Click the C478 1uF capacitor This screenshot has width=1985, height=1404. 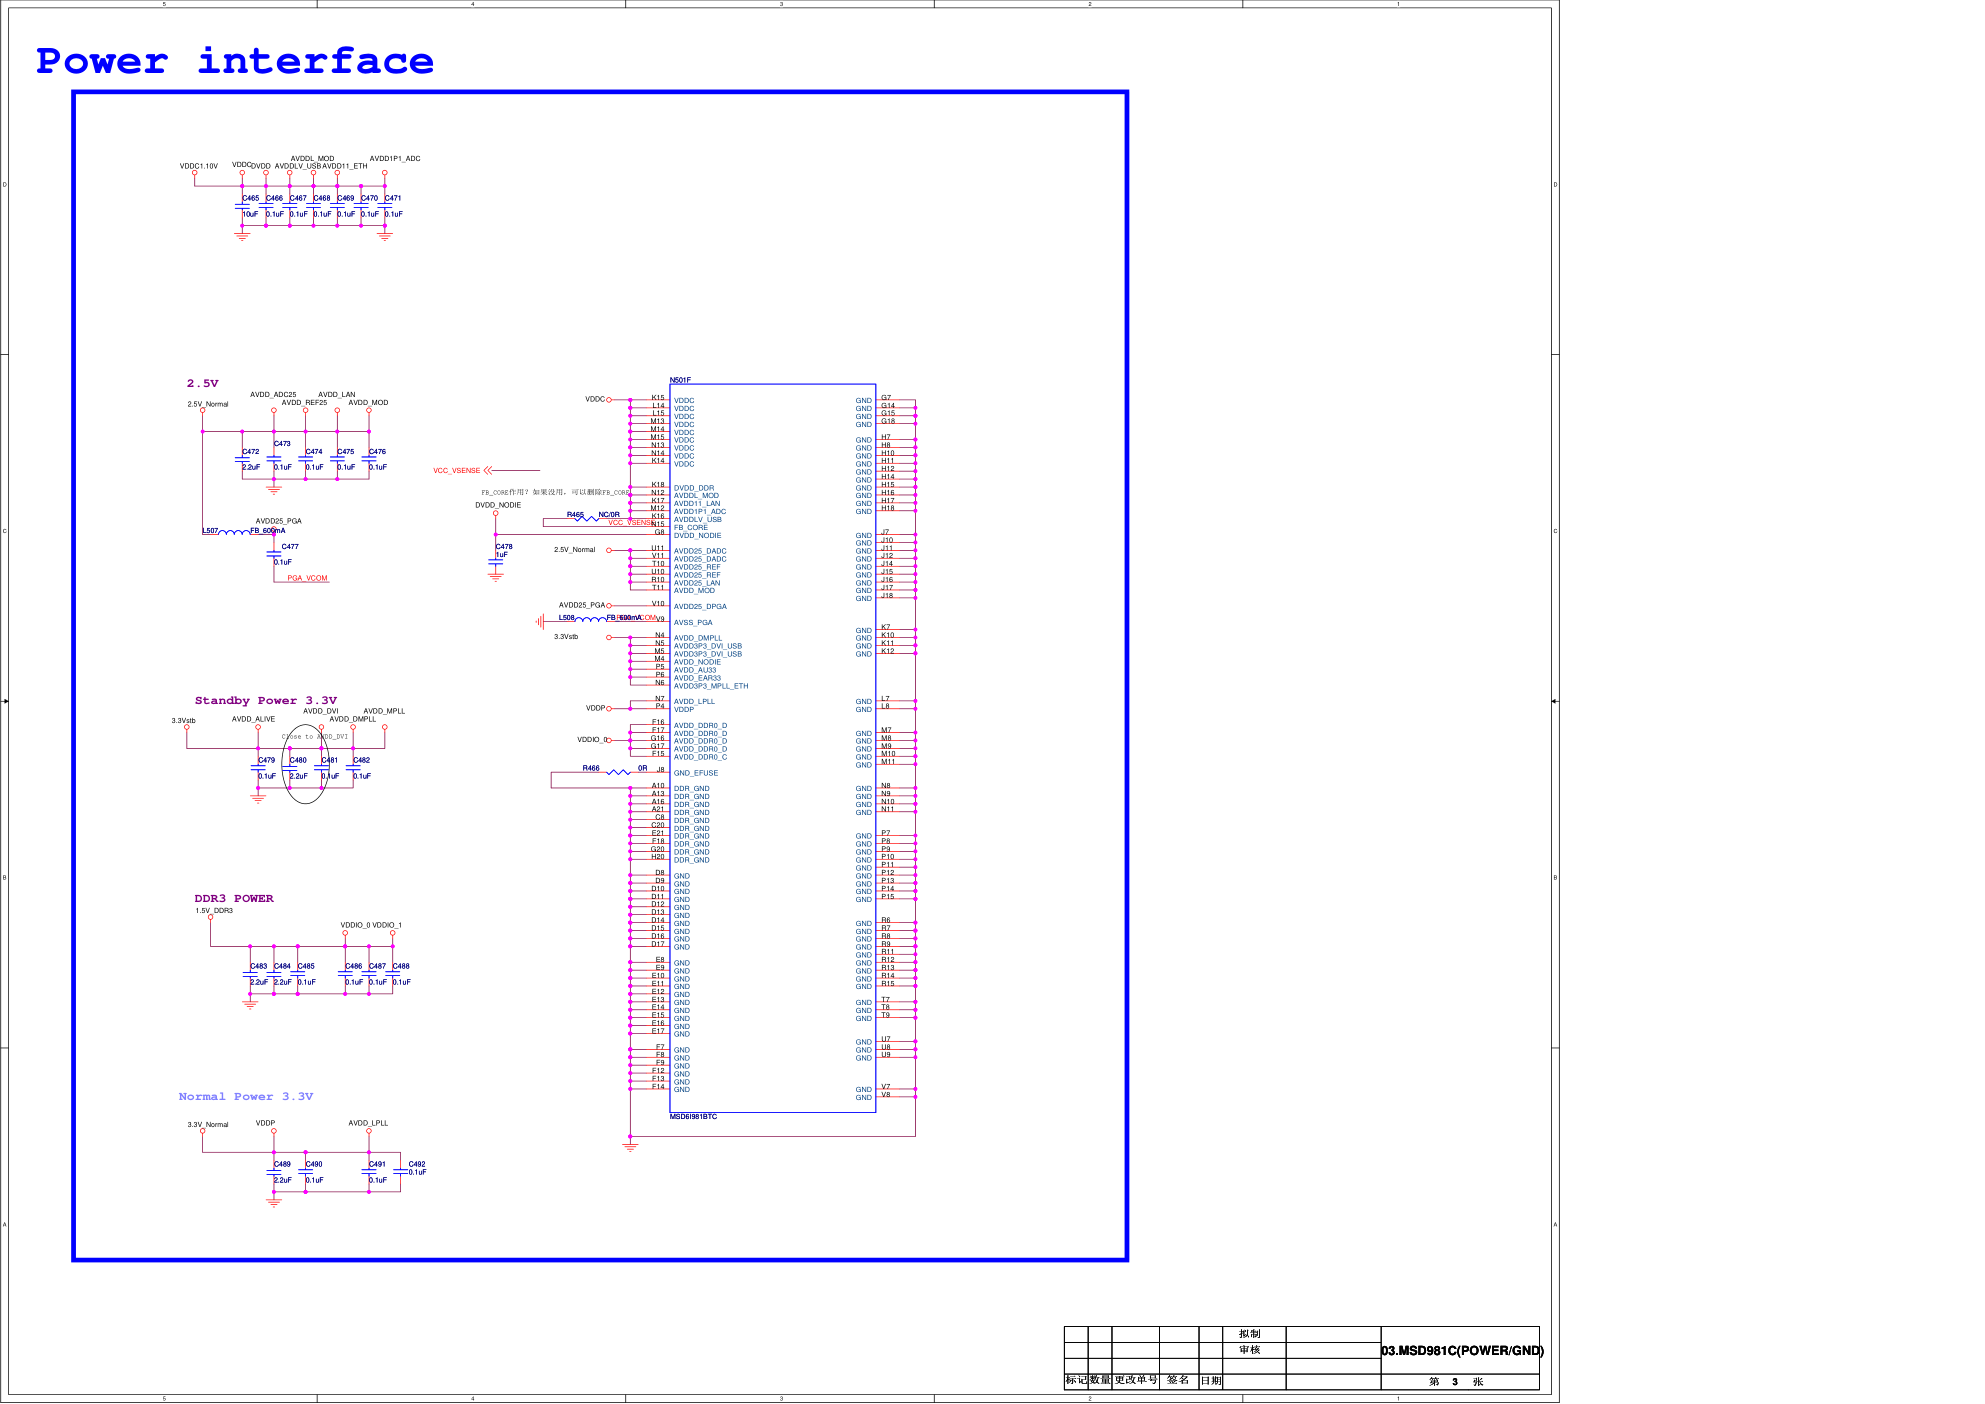(x=496, y=560)
